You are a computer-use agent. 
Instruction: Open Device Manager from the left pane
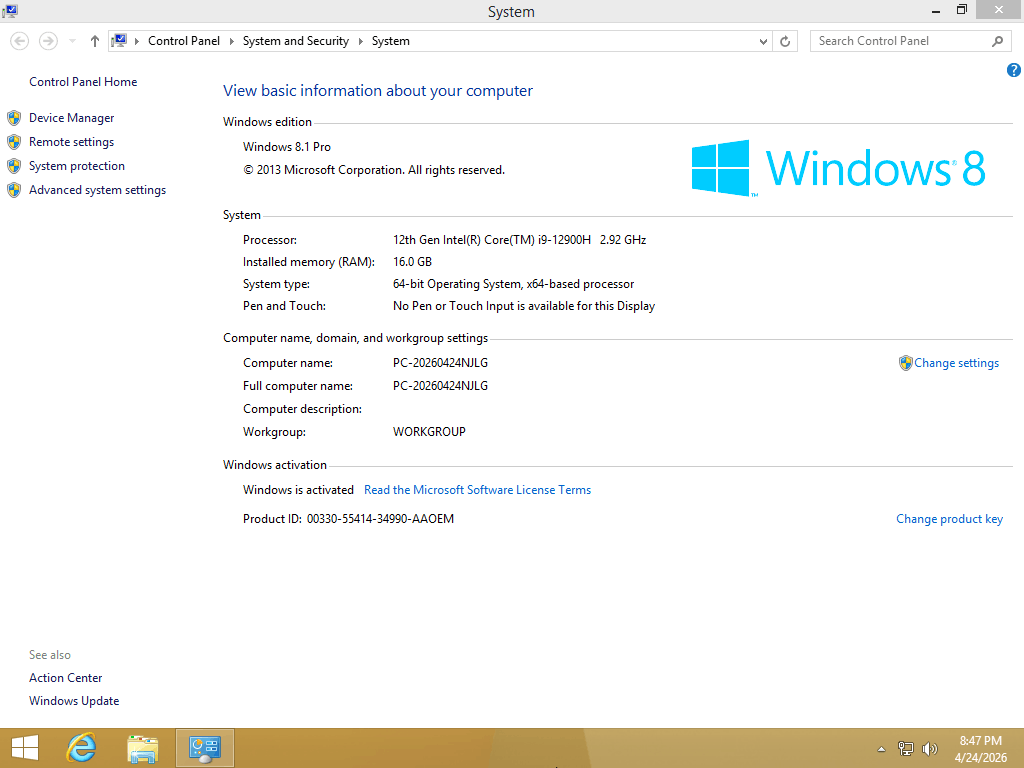(71, 118)
